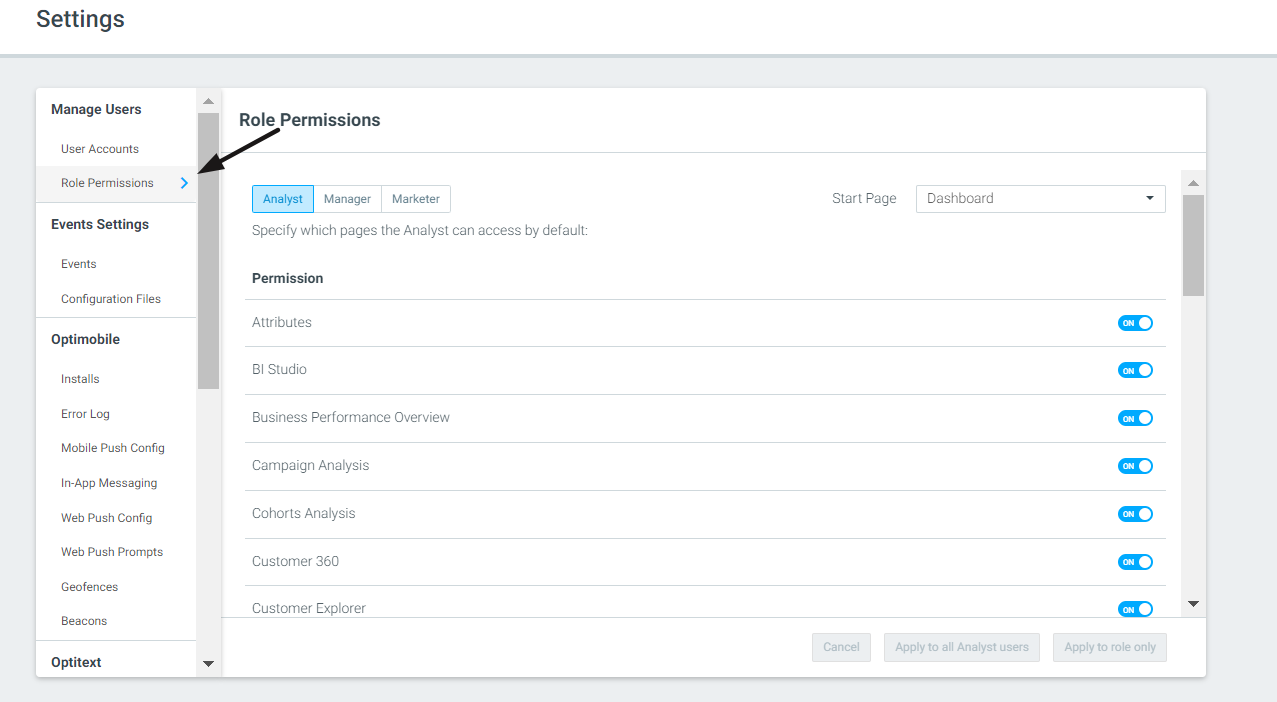The image size is (1277, 702).
Task: Switch to the Marketer role tab
Action: coord(416,199)
